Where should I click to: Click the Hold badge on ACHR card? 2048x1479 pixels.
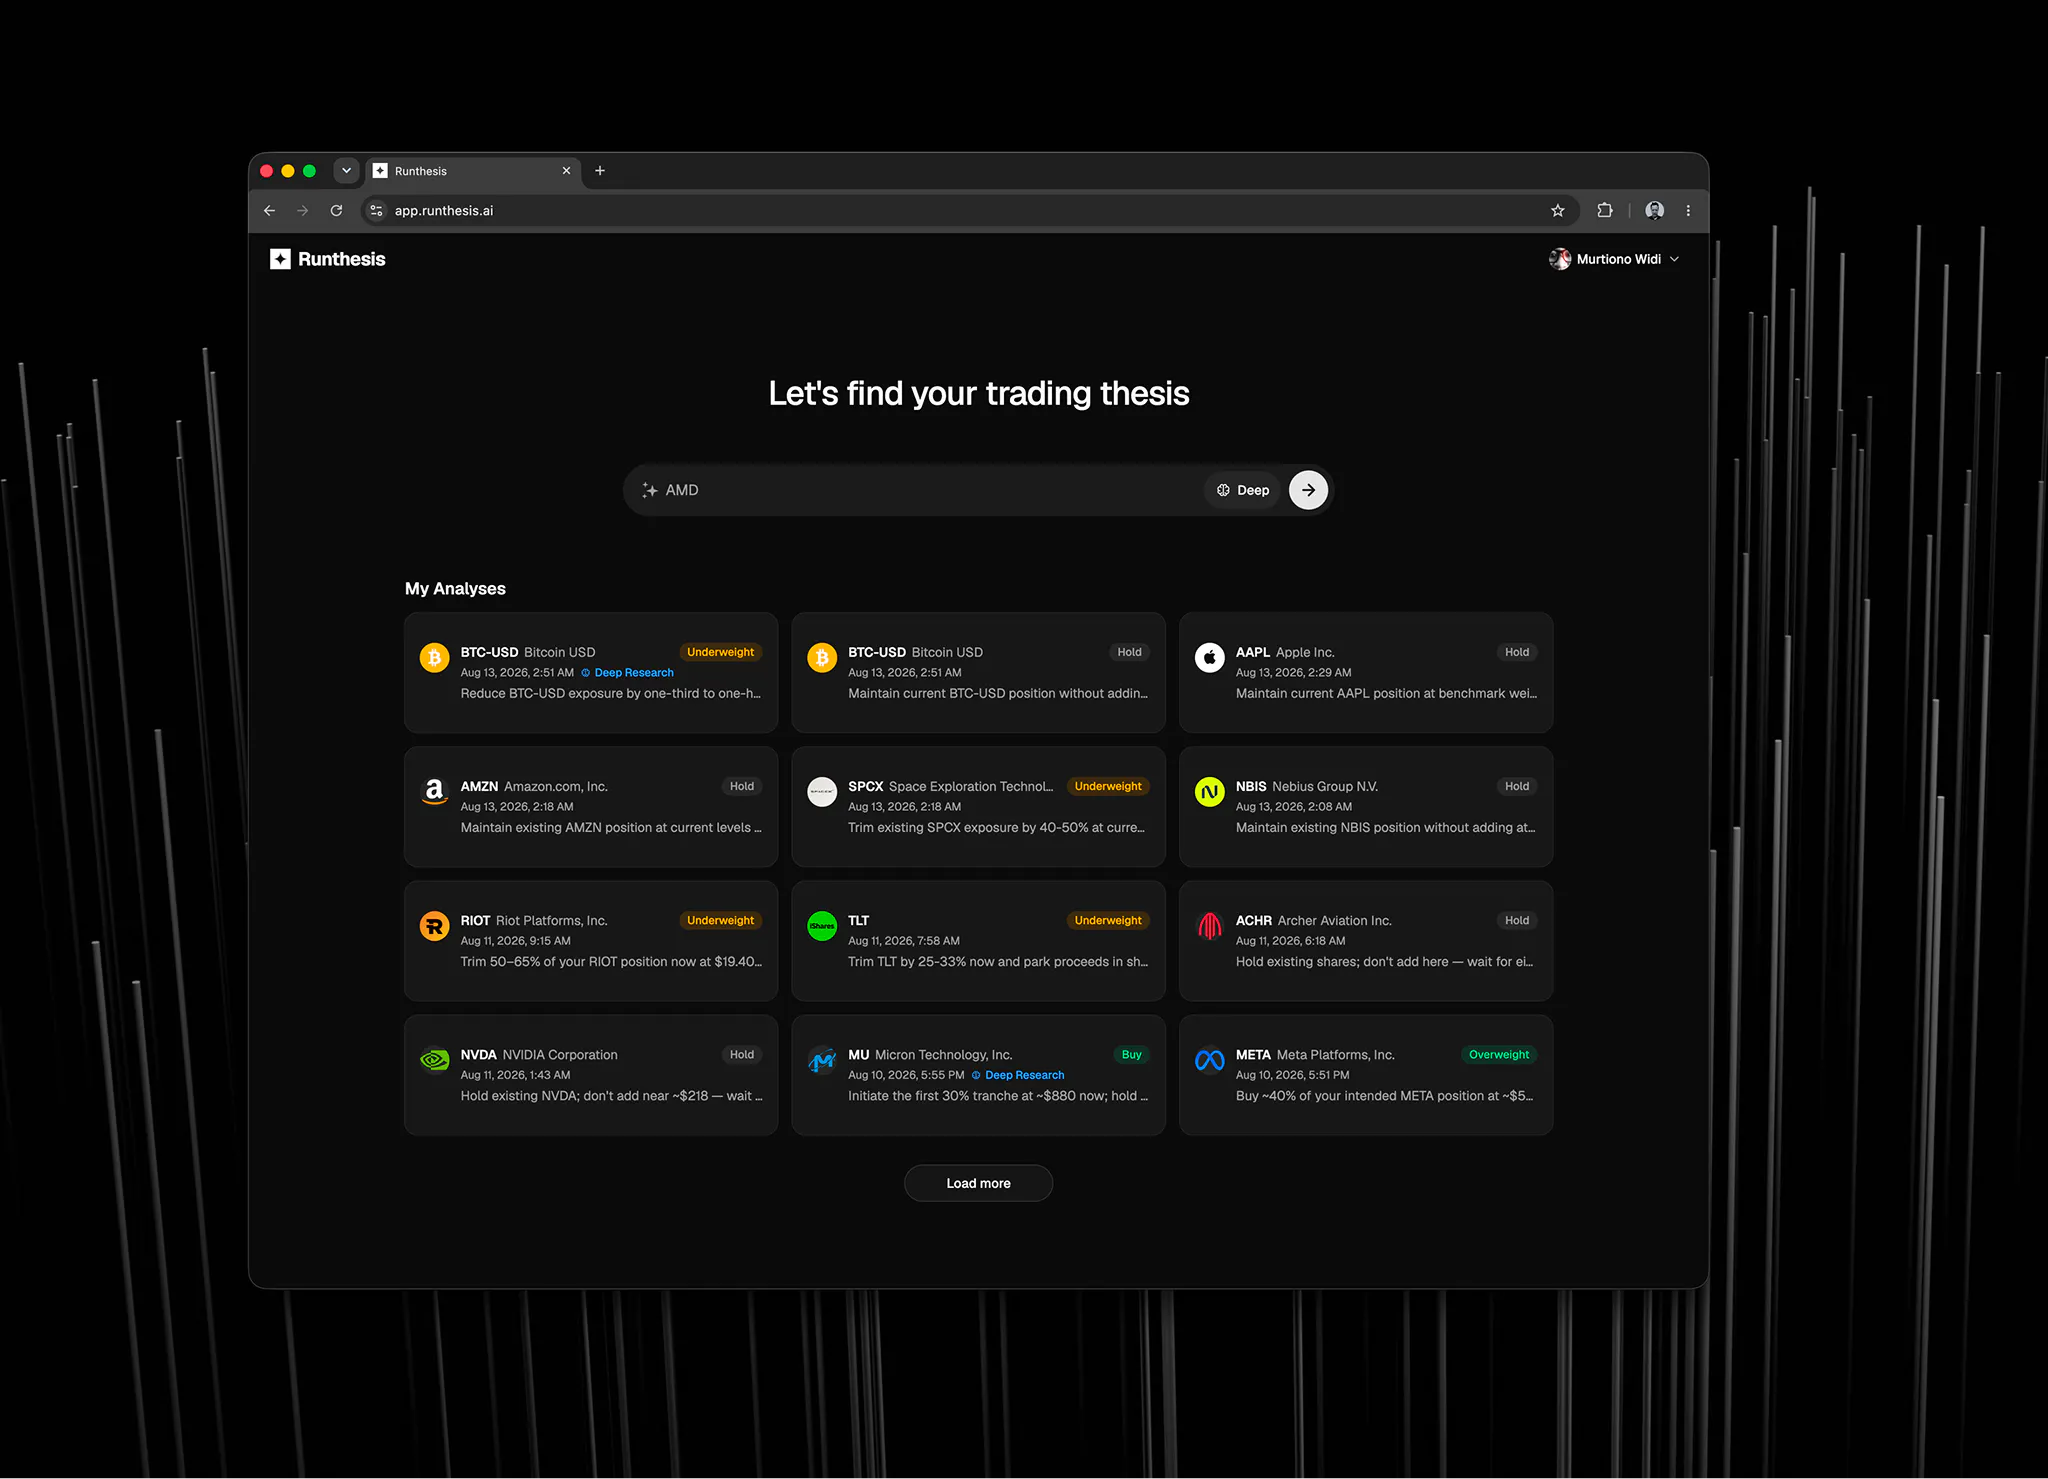(1517, 920)
